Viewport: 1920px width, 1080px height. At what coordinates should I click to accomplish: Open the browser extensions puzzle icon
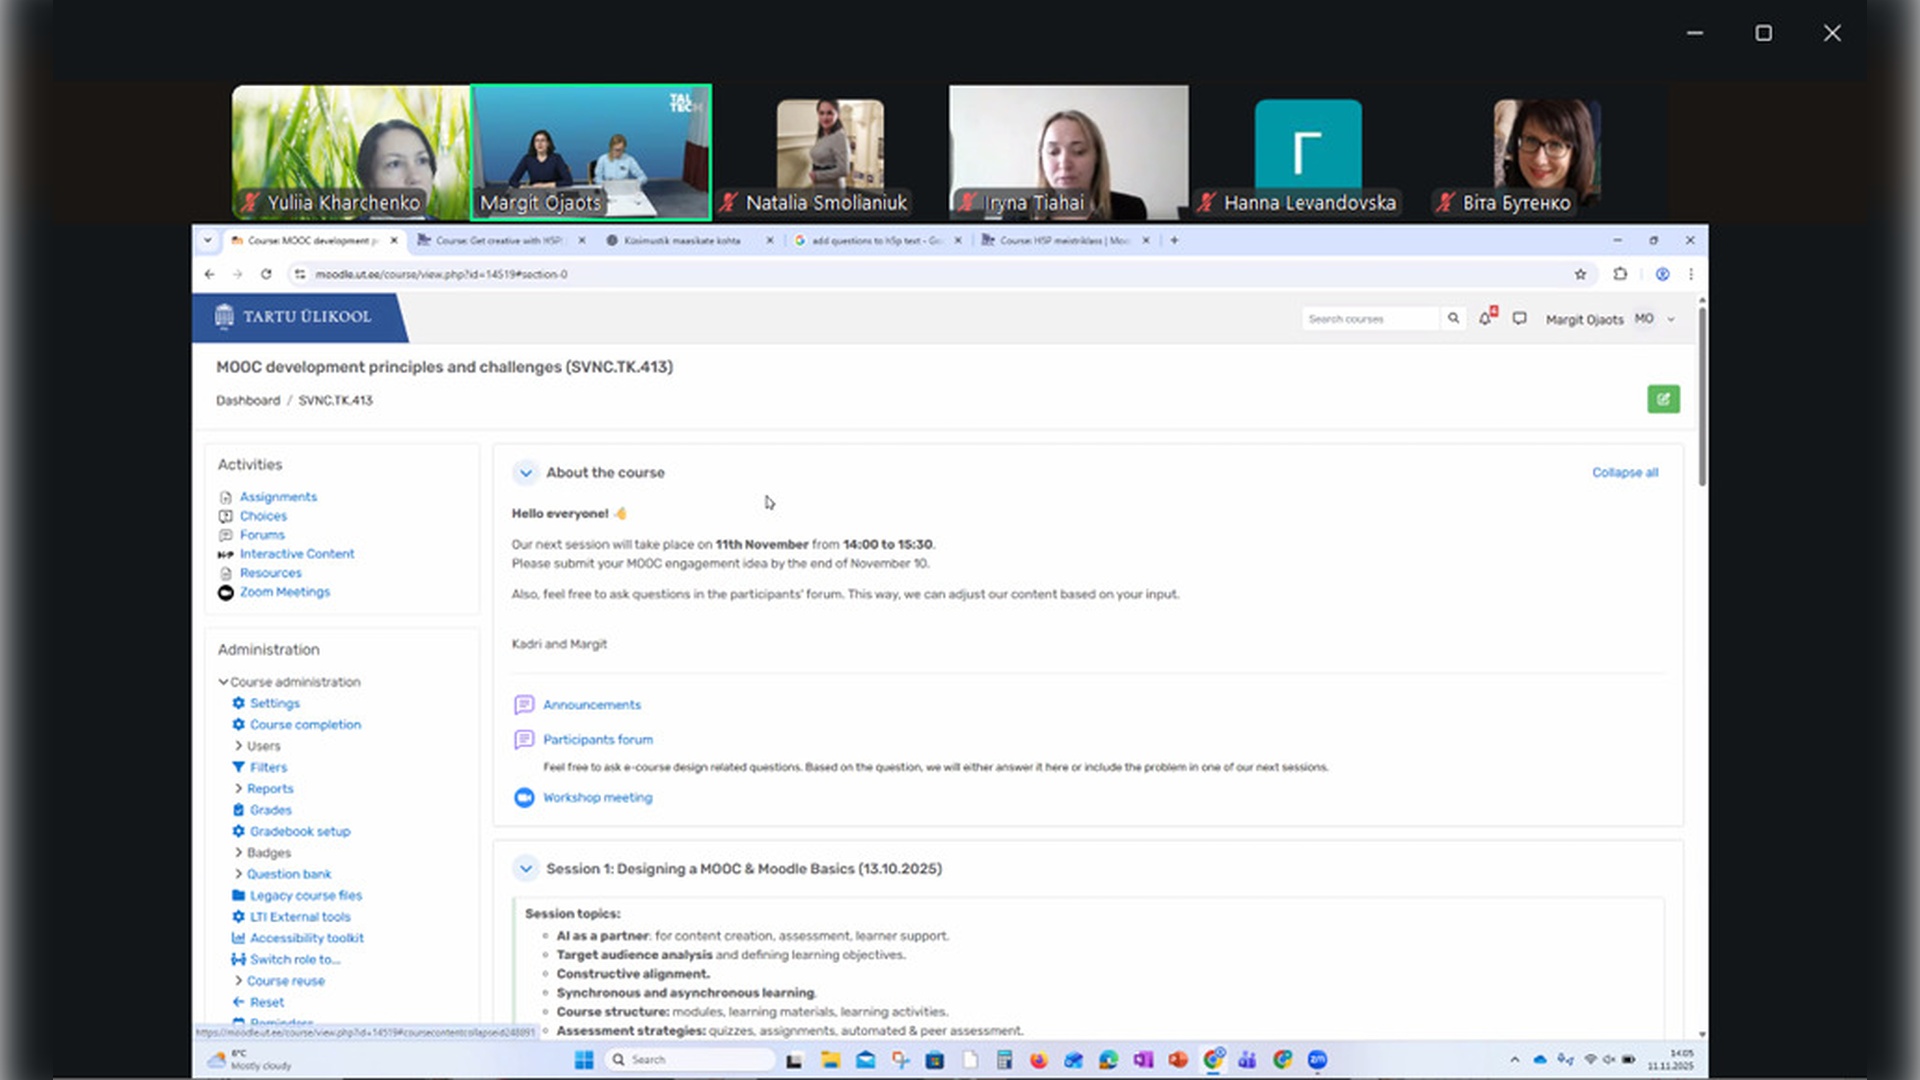tap(1620, 274)
